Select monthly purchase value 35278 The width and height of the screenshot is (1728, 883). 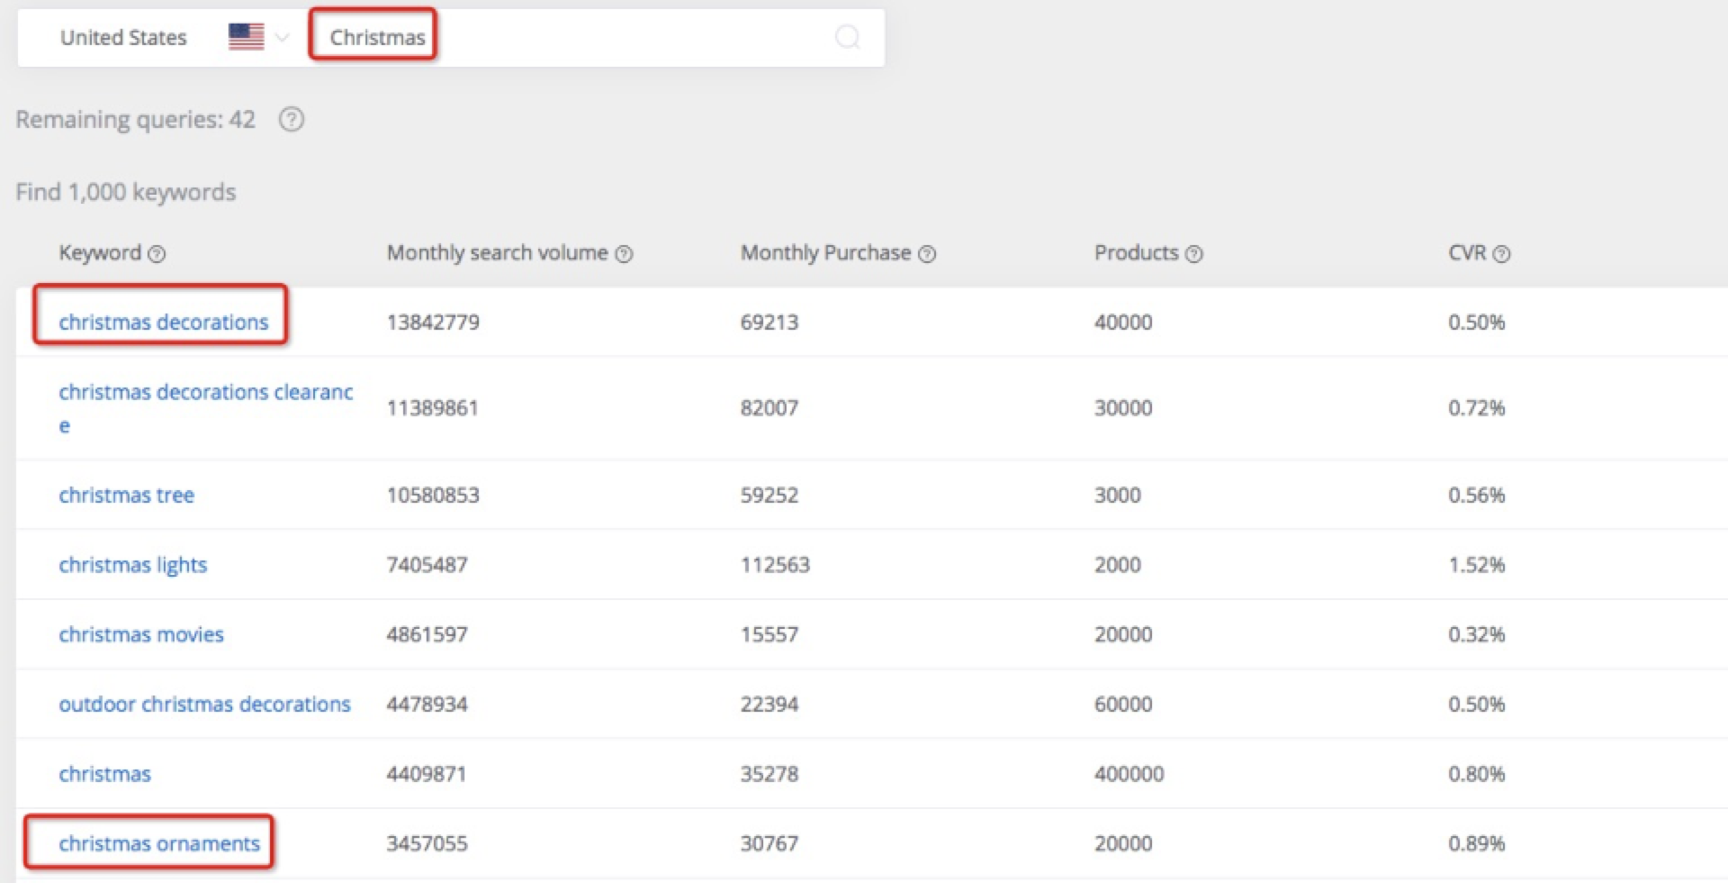tap(769, 774)
